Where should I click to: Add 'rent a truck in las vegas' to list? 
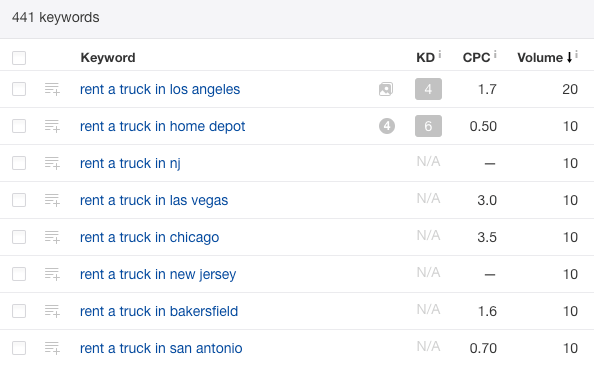52,200
